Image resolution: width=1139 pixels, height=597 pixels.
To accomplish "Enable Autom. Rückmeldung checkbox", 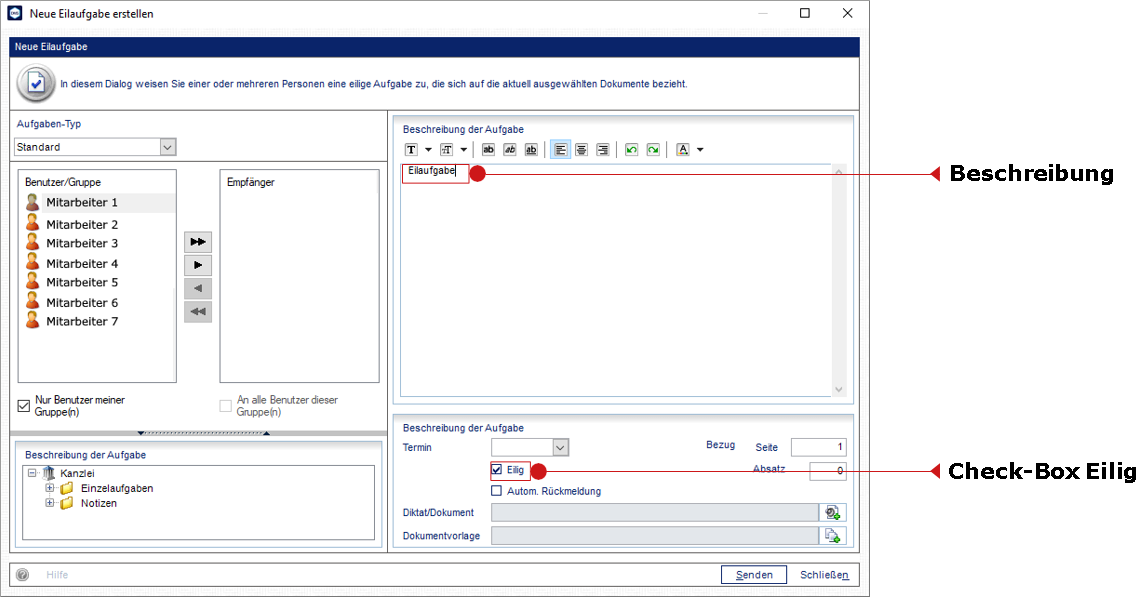I will (497, 491).
